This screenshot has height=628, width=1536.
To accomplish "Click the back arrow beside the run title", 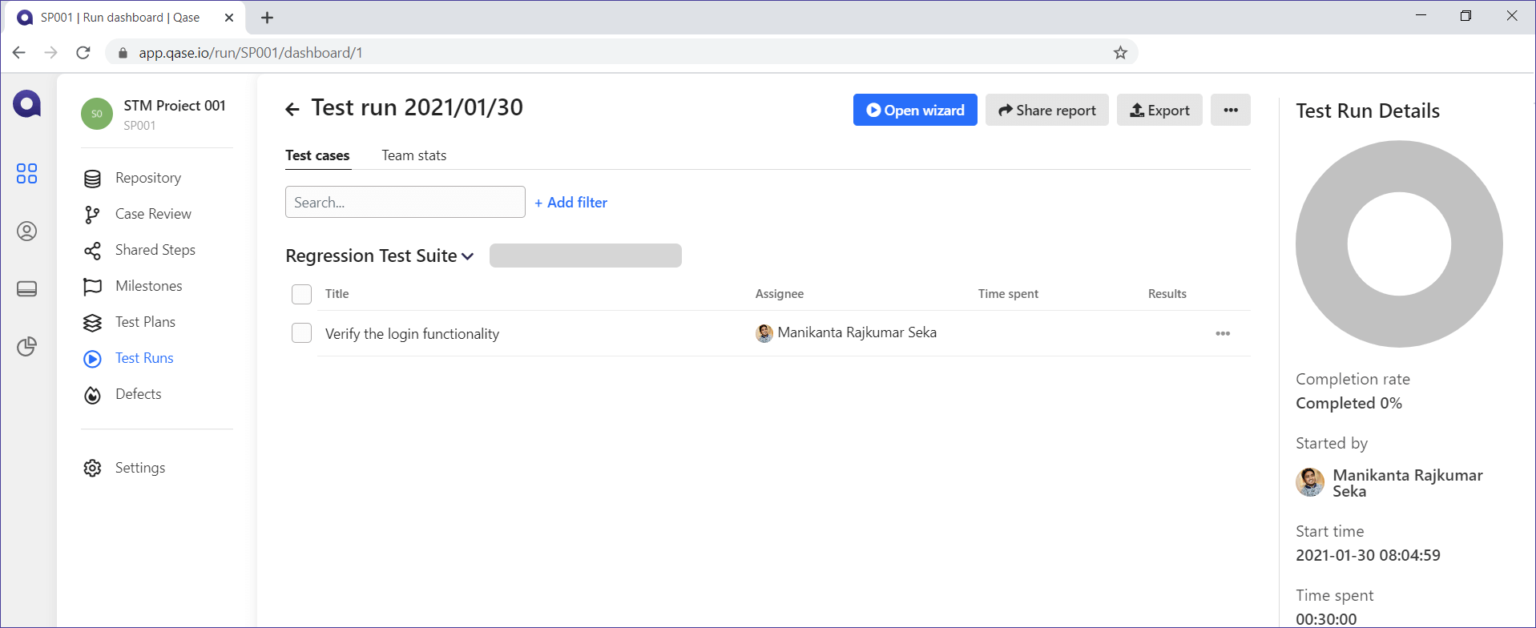I will 292,108.
